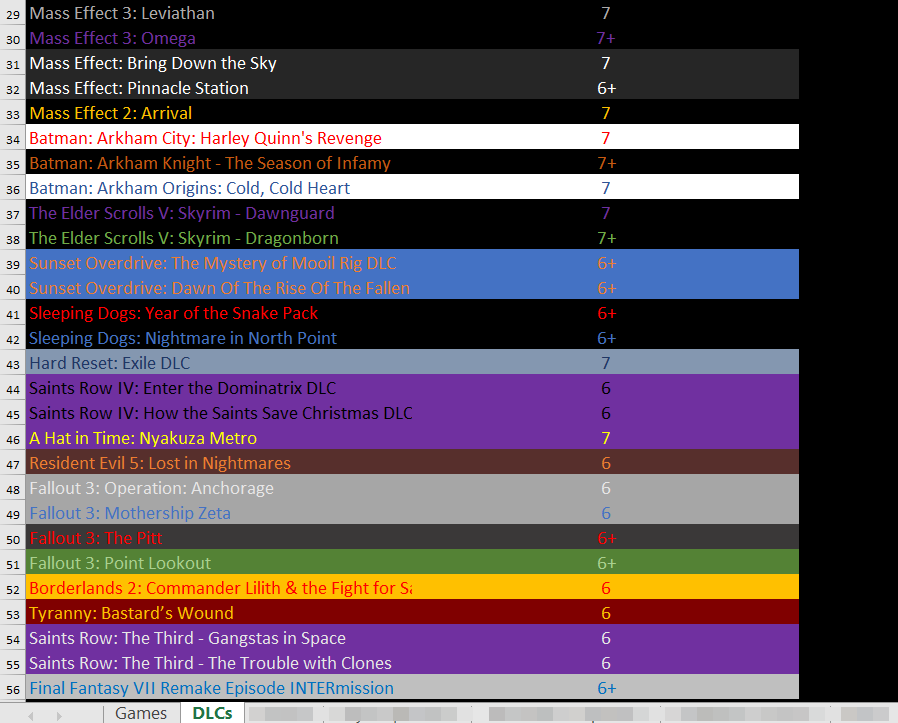
Task: Click cell 'Sleeping Dogs: Nightmare in North Point'
Action: pos(219,338)
